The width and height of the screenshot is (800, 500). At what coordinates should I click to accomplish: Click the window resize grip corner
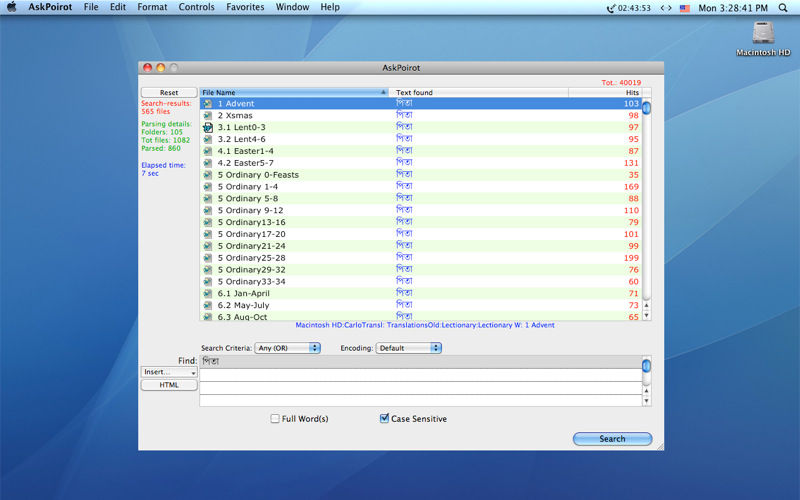[660, 446]
